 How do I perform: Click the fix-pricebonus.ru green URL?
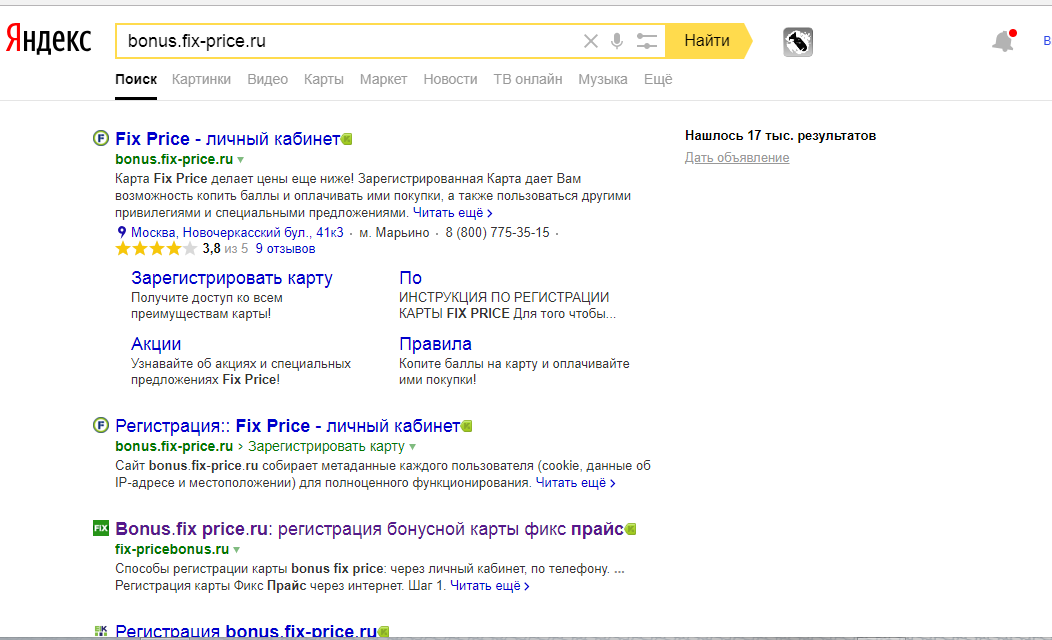pos(172,549)
